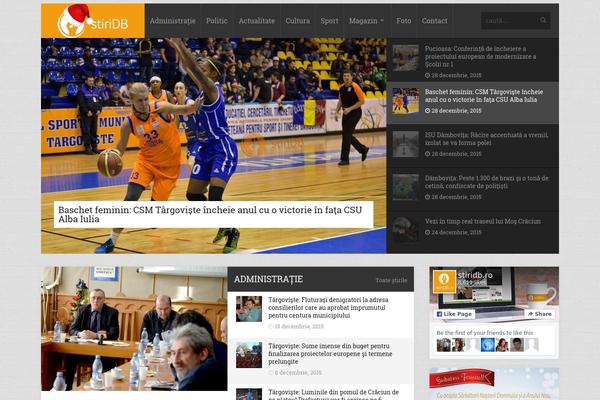The image size is (600, 400).
Task: Open the Administrație menu item
Action: tap(173, 21)
